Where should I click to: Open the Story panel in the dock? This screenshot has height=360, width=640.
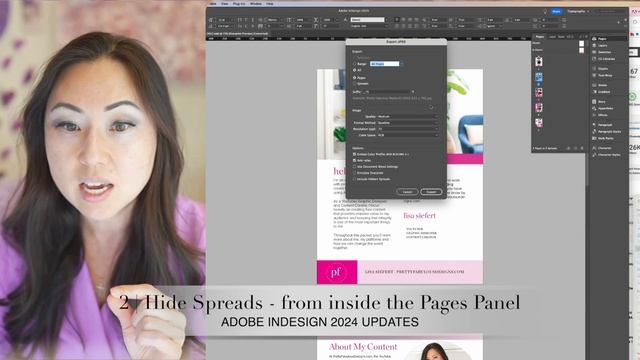[x=601, y=102]
